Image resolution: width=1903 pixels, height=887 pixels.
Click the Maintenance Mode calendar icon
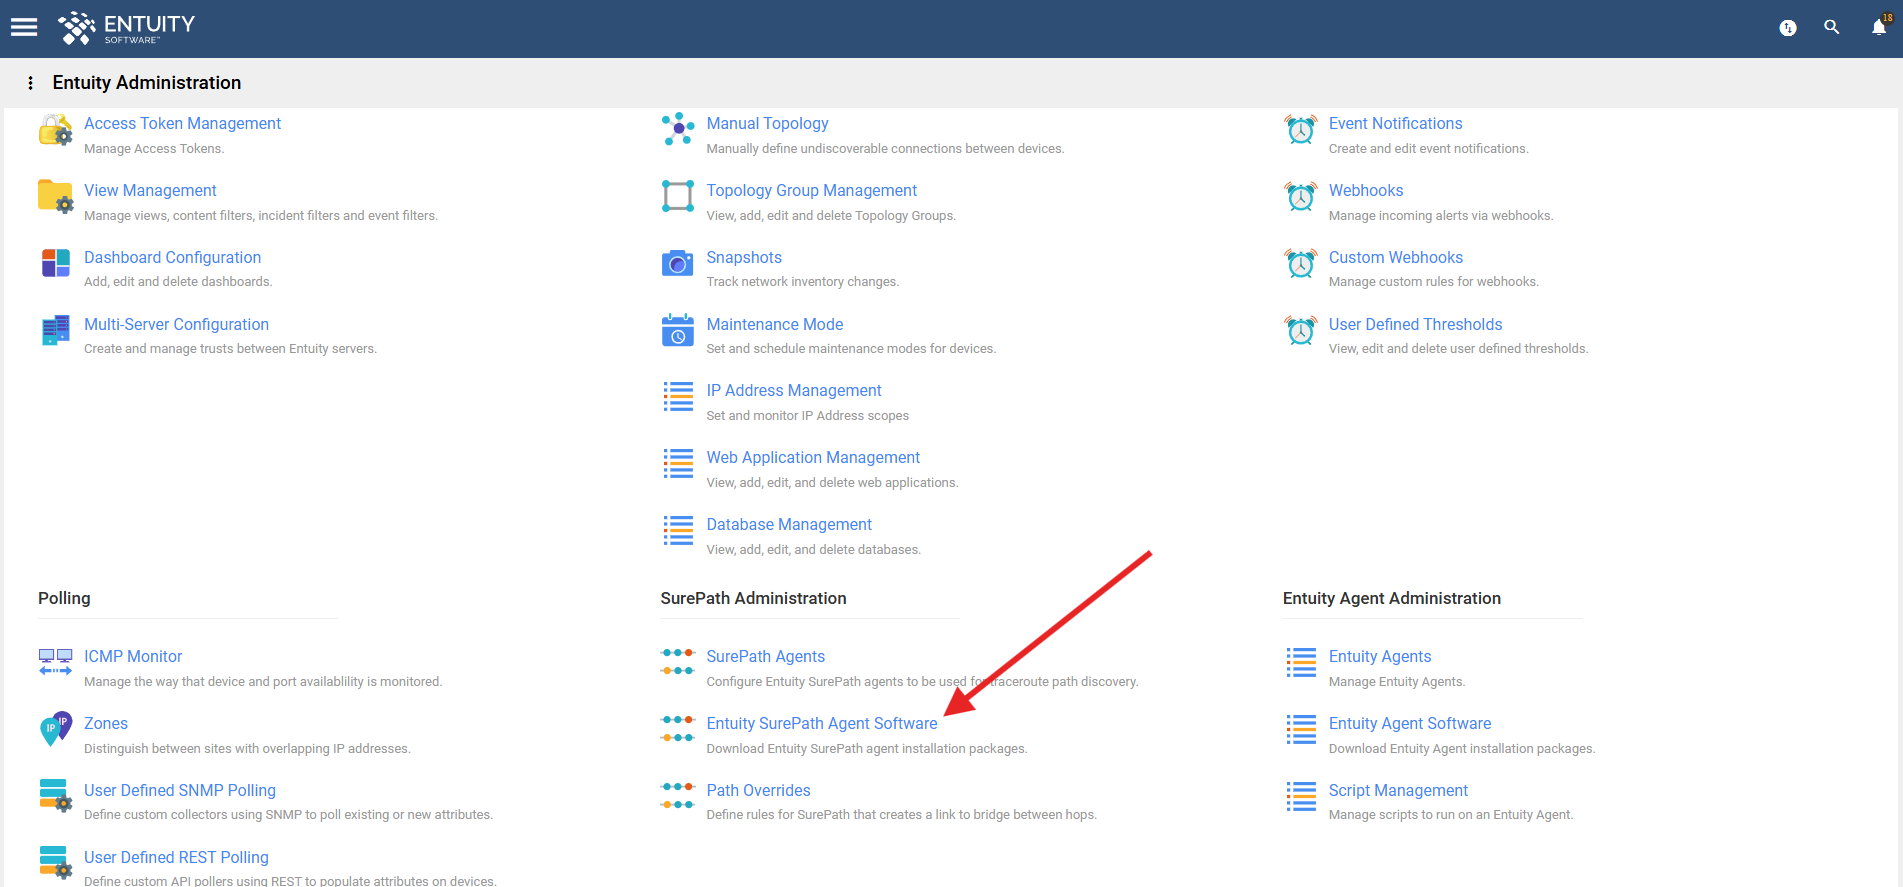pos(678,330)
